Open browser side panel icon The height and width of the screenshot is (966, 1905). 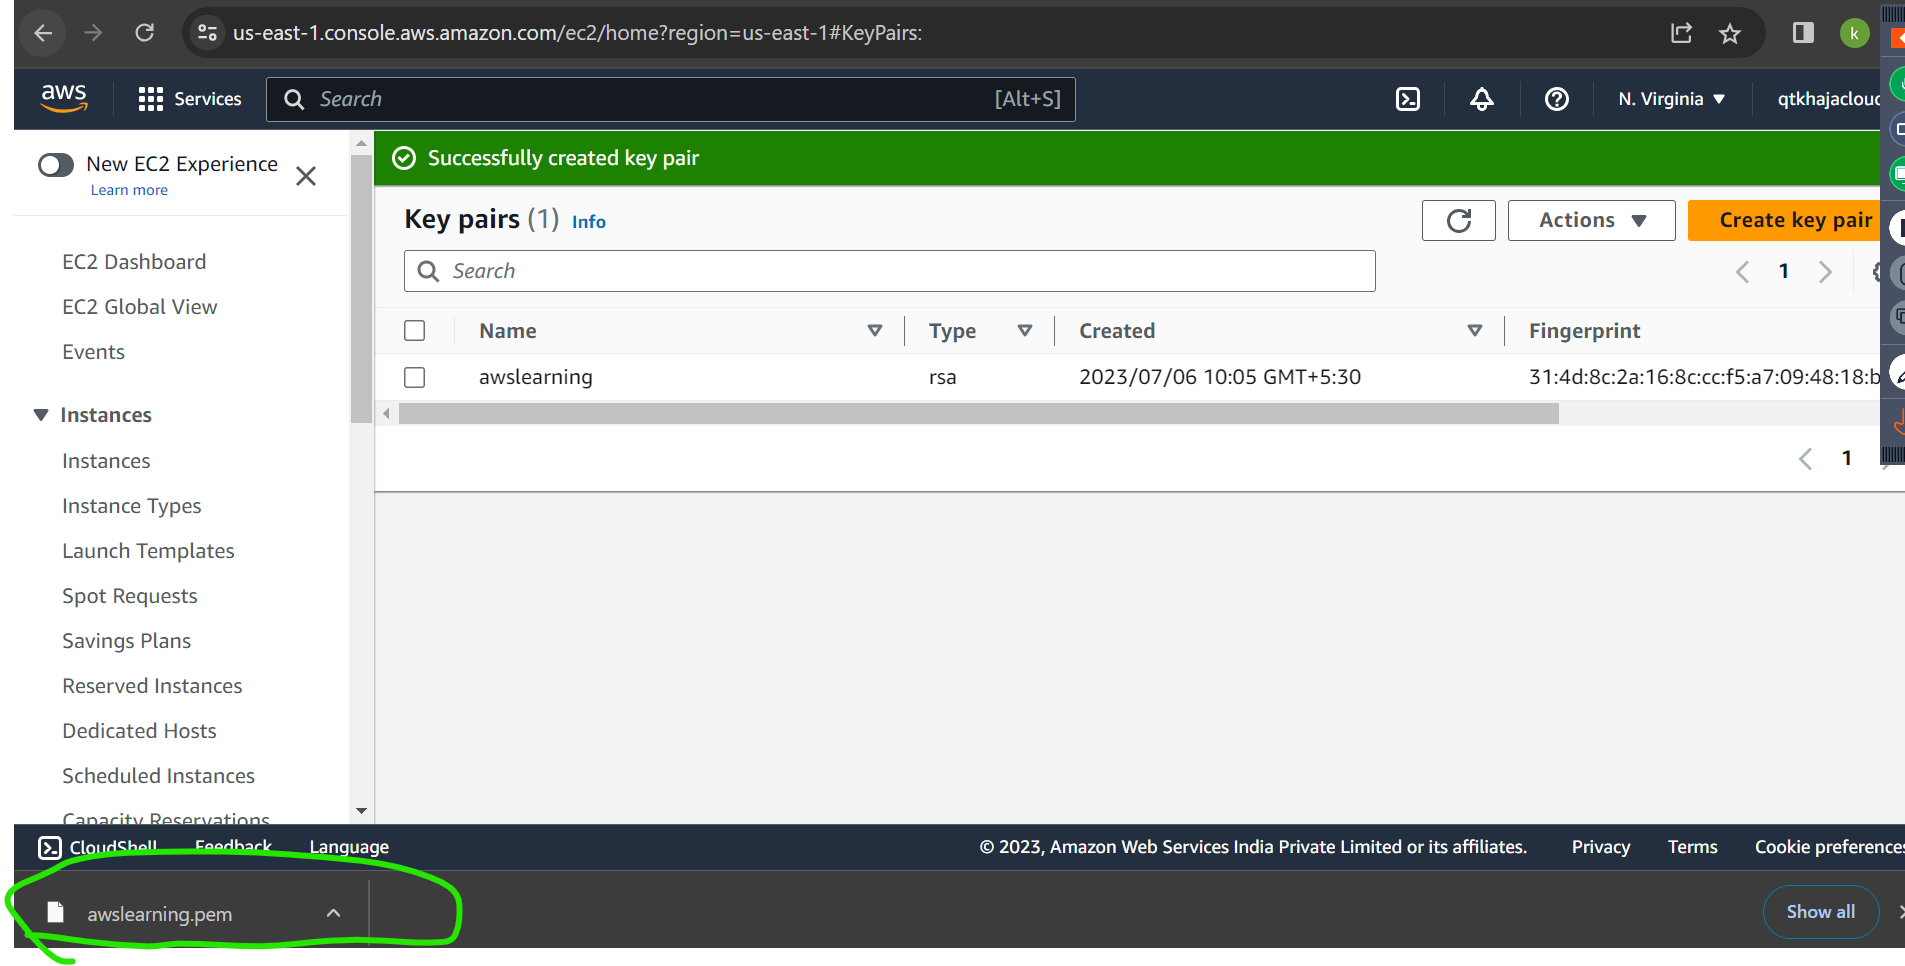1803,33
